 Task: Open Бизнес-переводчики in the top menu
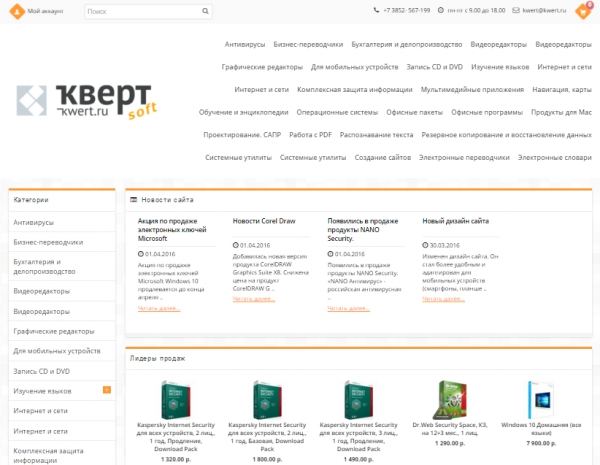coord(308,44)
